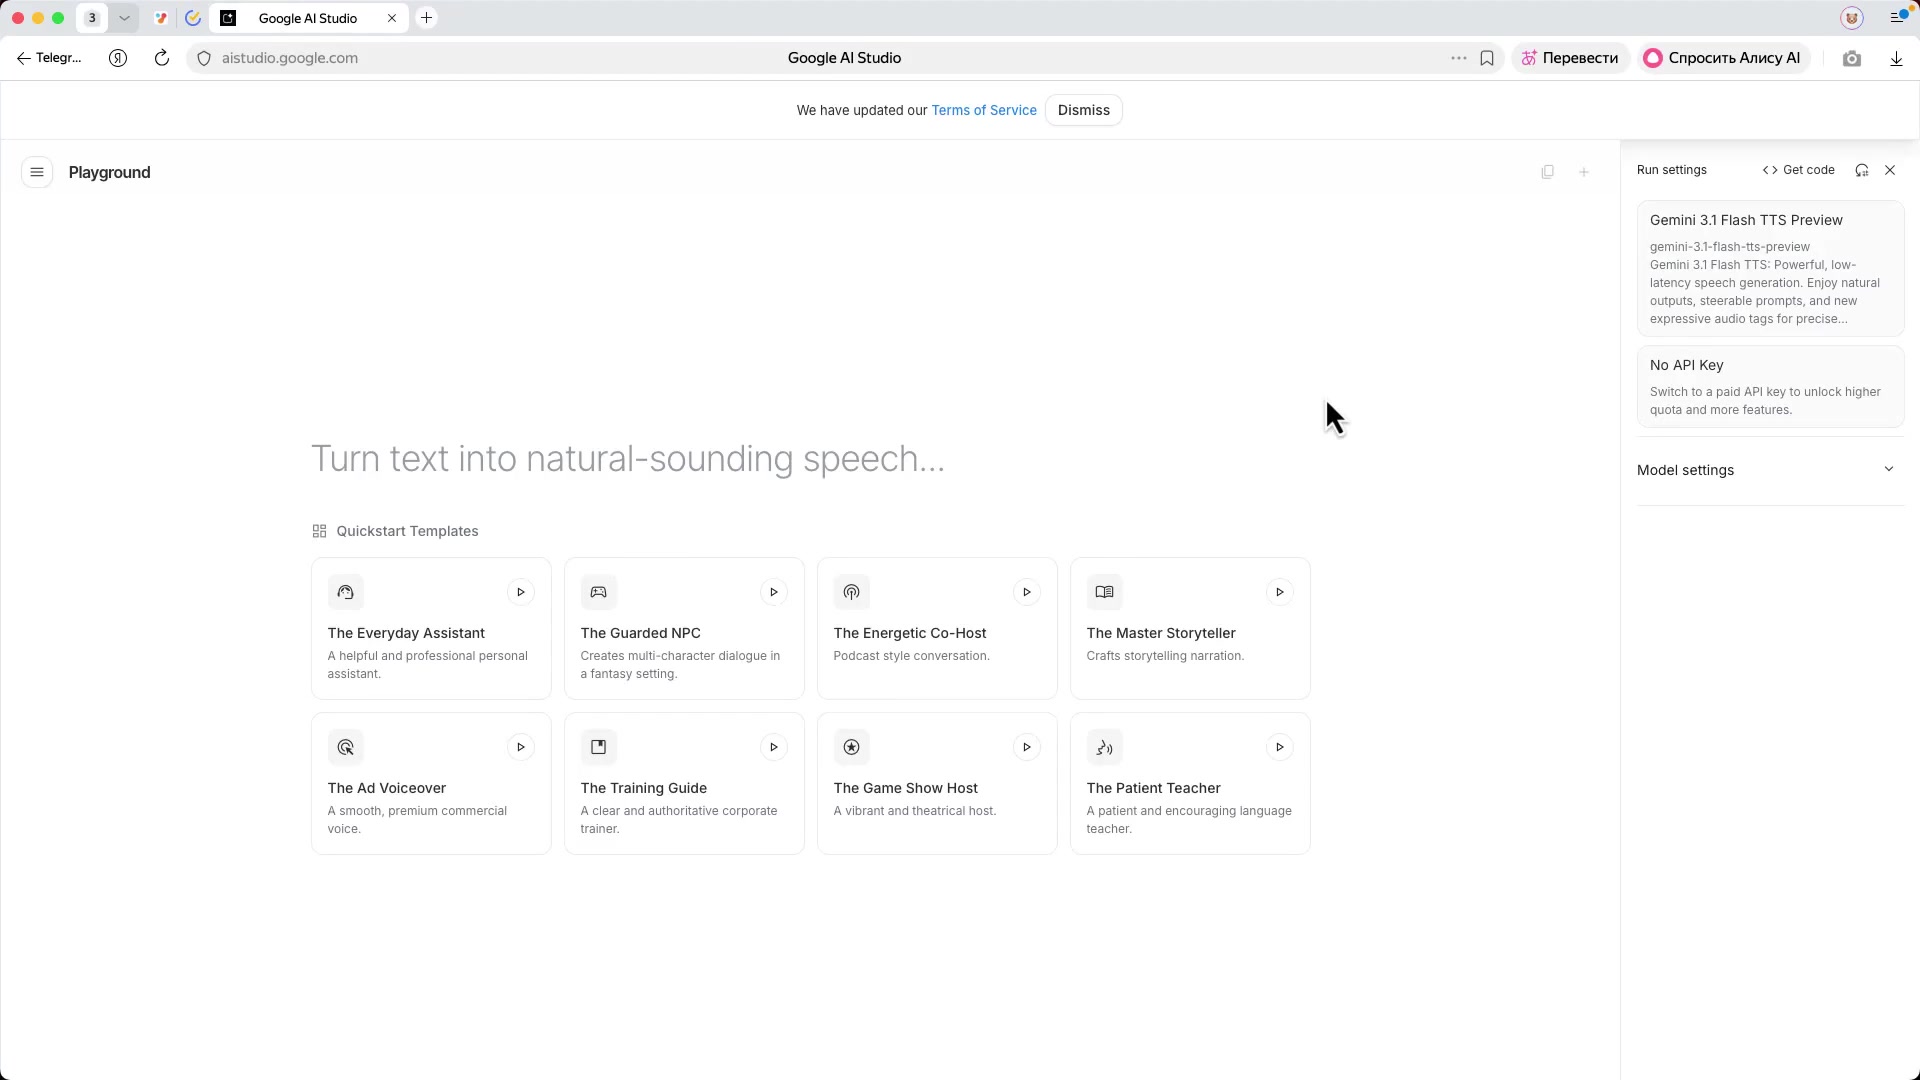1920x1080 pixels.
Task: Open a new browser tab
Action: (x=427, y=18)
